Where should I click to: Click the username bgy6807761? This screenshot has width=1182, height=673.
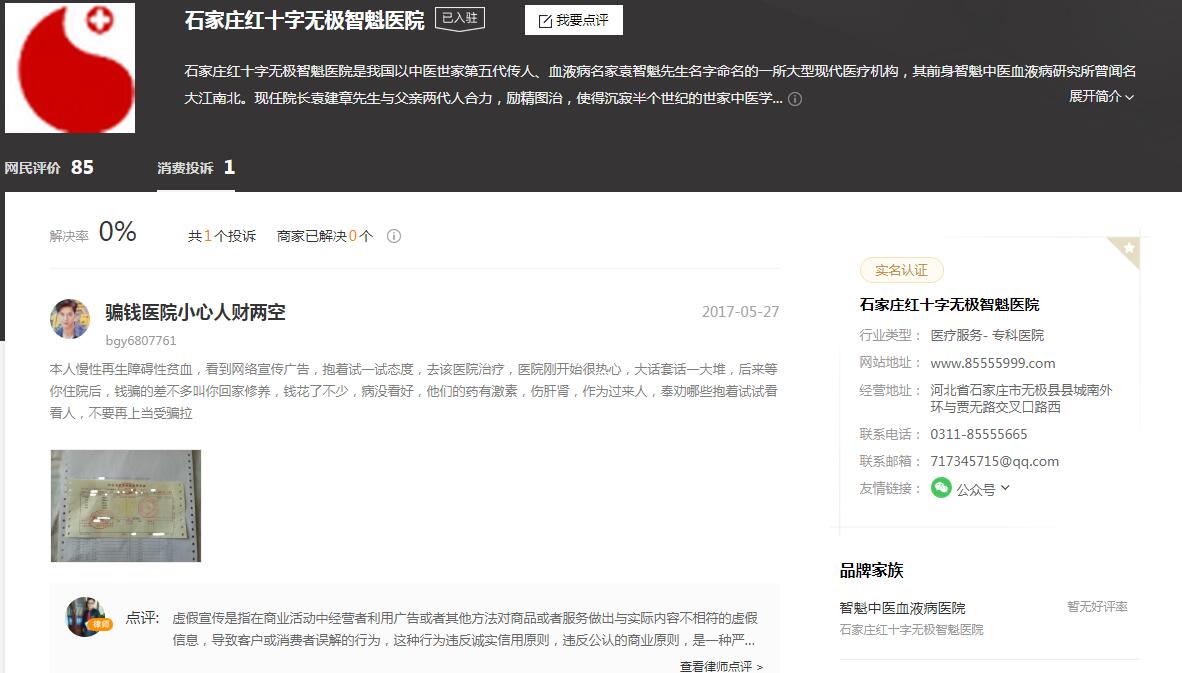[141, 341]
